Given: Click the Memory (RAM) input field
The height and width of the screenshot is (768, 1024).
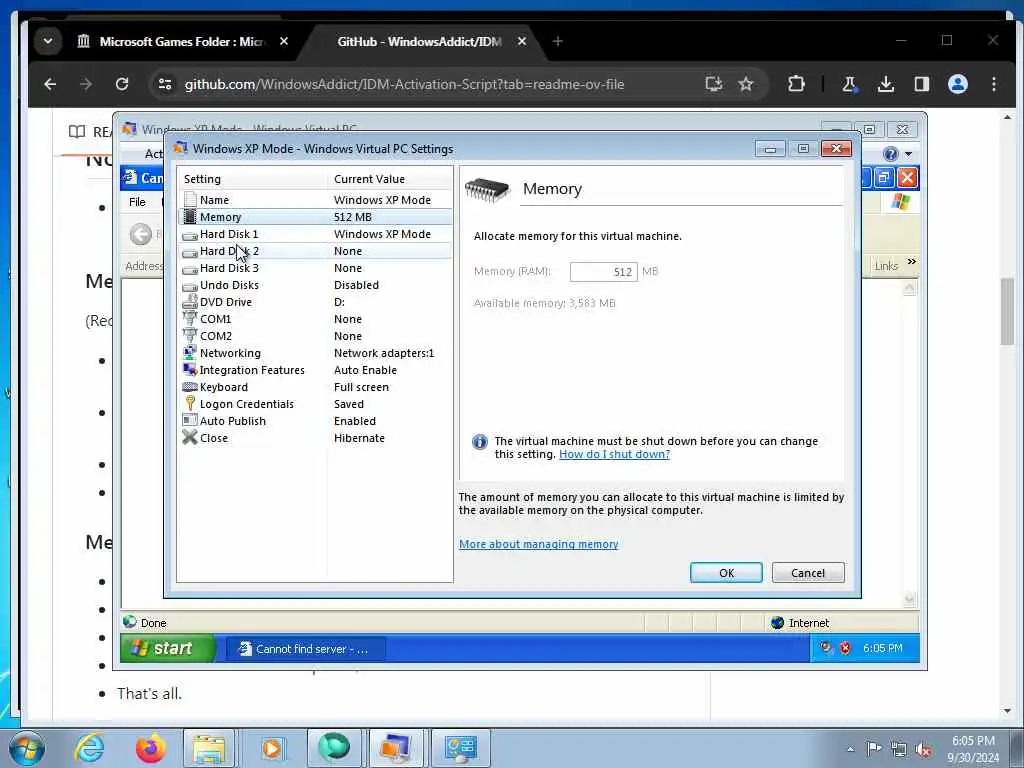Looking at the screenshot, I should click(603, 272).
